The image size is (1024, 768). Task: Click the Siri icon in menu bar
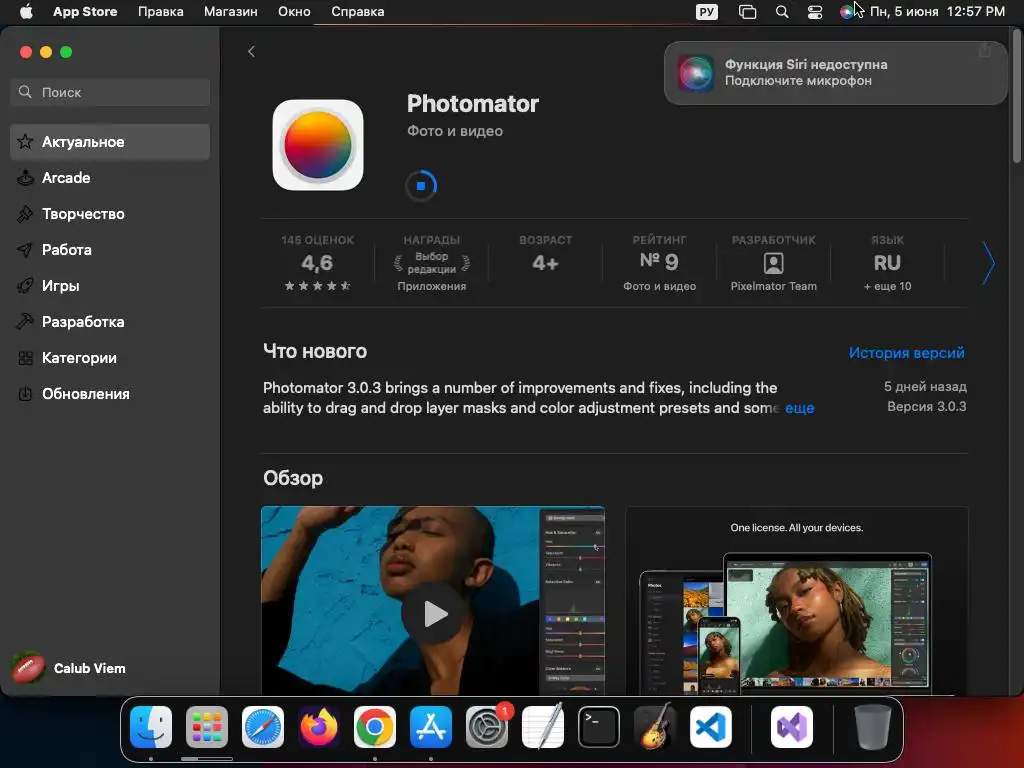[x=847, y=12]
